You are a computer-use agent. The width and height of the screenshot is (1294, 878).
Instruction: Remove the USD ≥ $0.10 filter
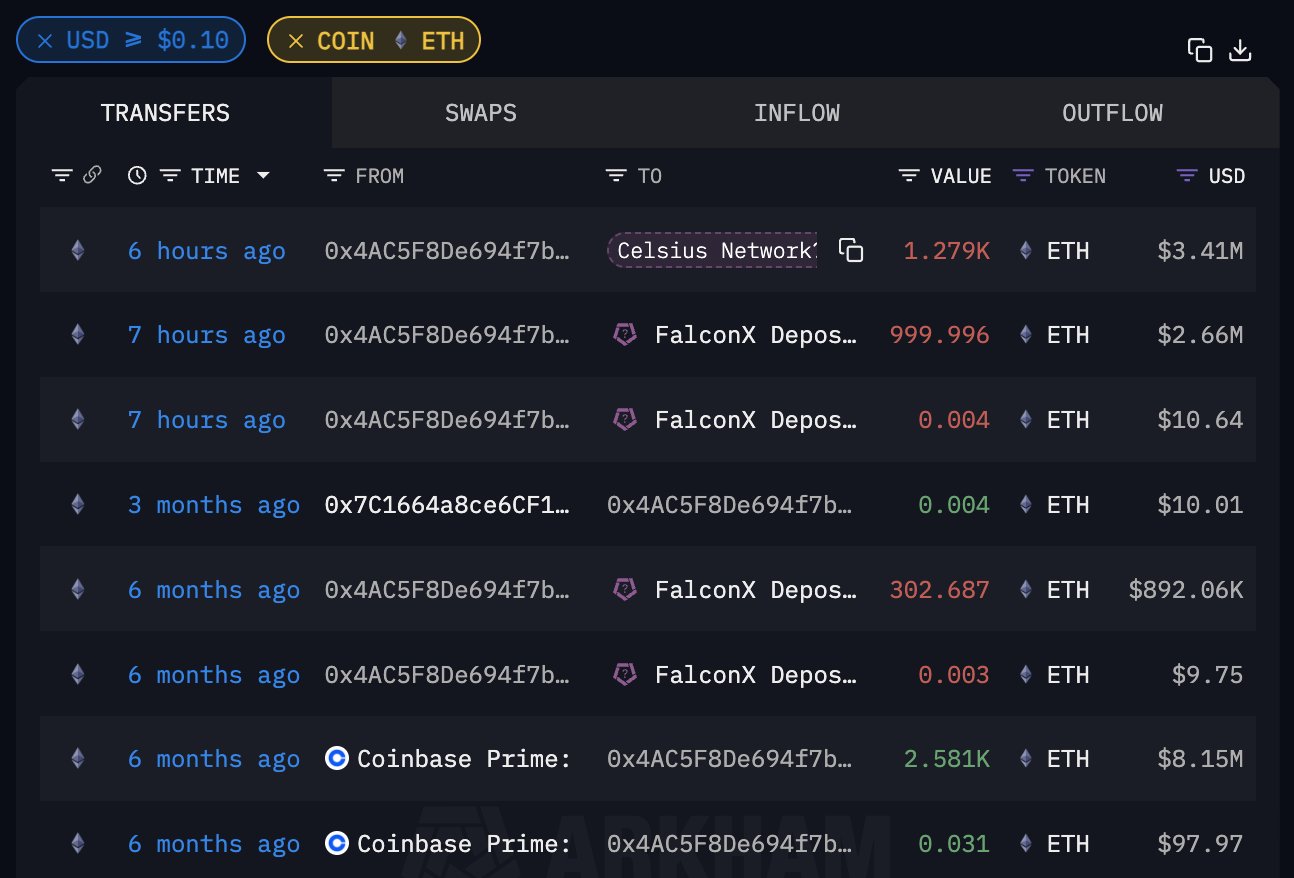click(45, 41)
